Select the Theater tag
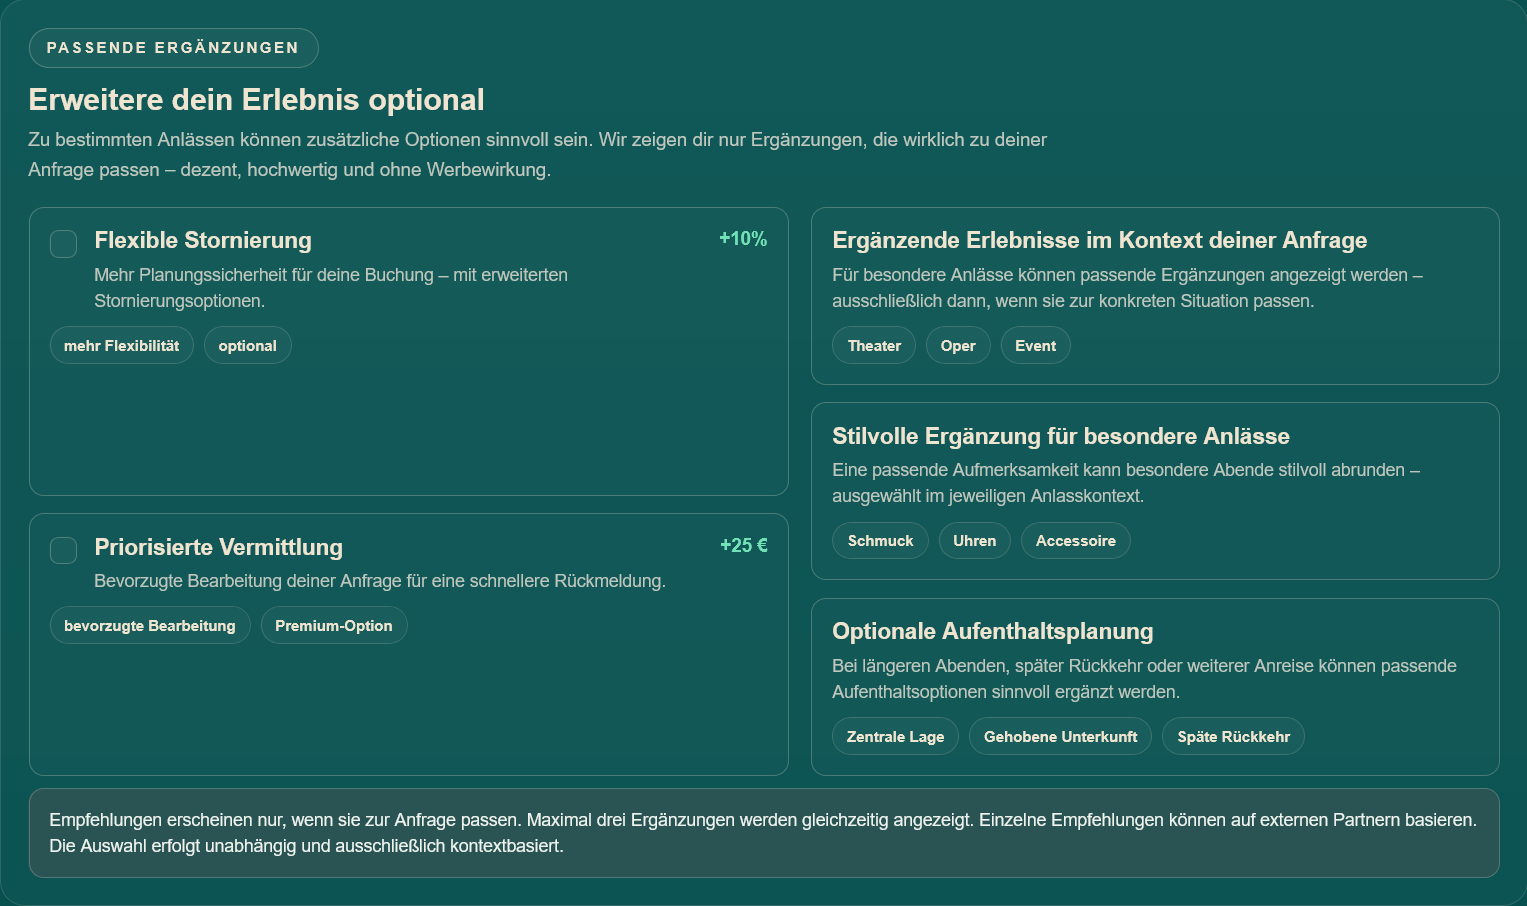Screen dimensions: 1527x906 [874, 346]
